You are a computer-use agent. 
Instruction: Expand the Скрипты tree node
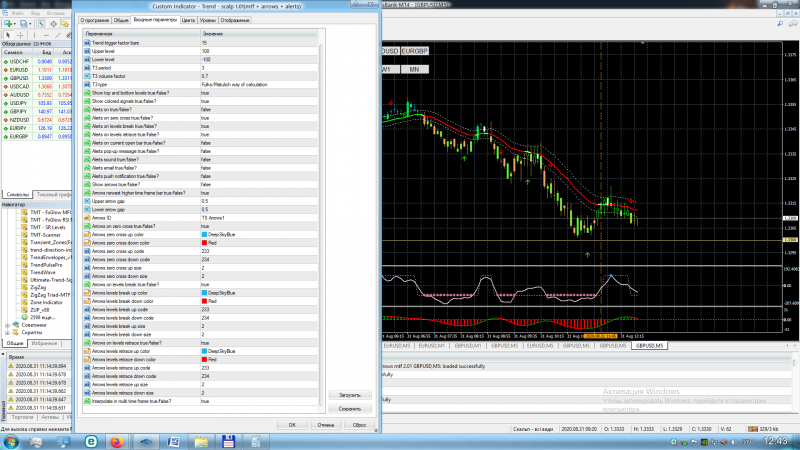pyautogui.click(x=8, y=332)
